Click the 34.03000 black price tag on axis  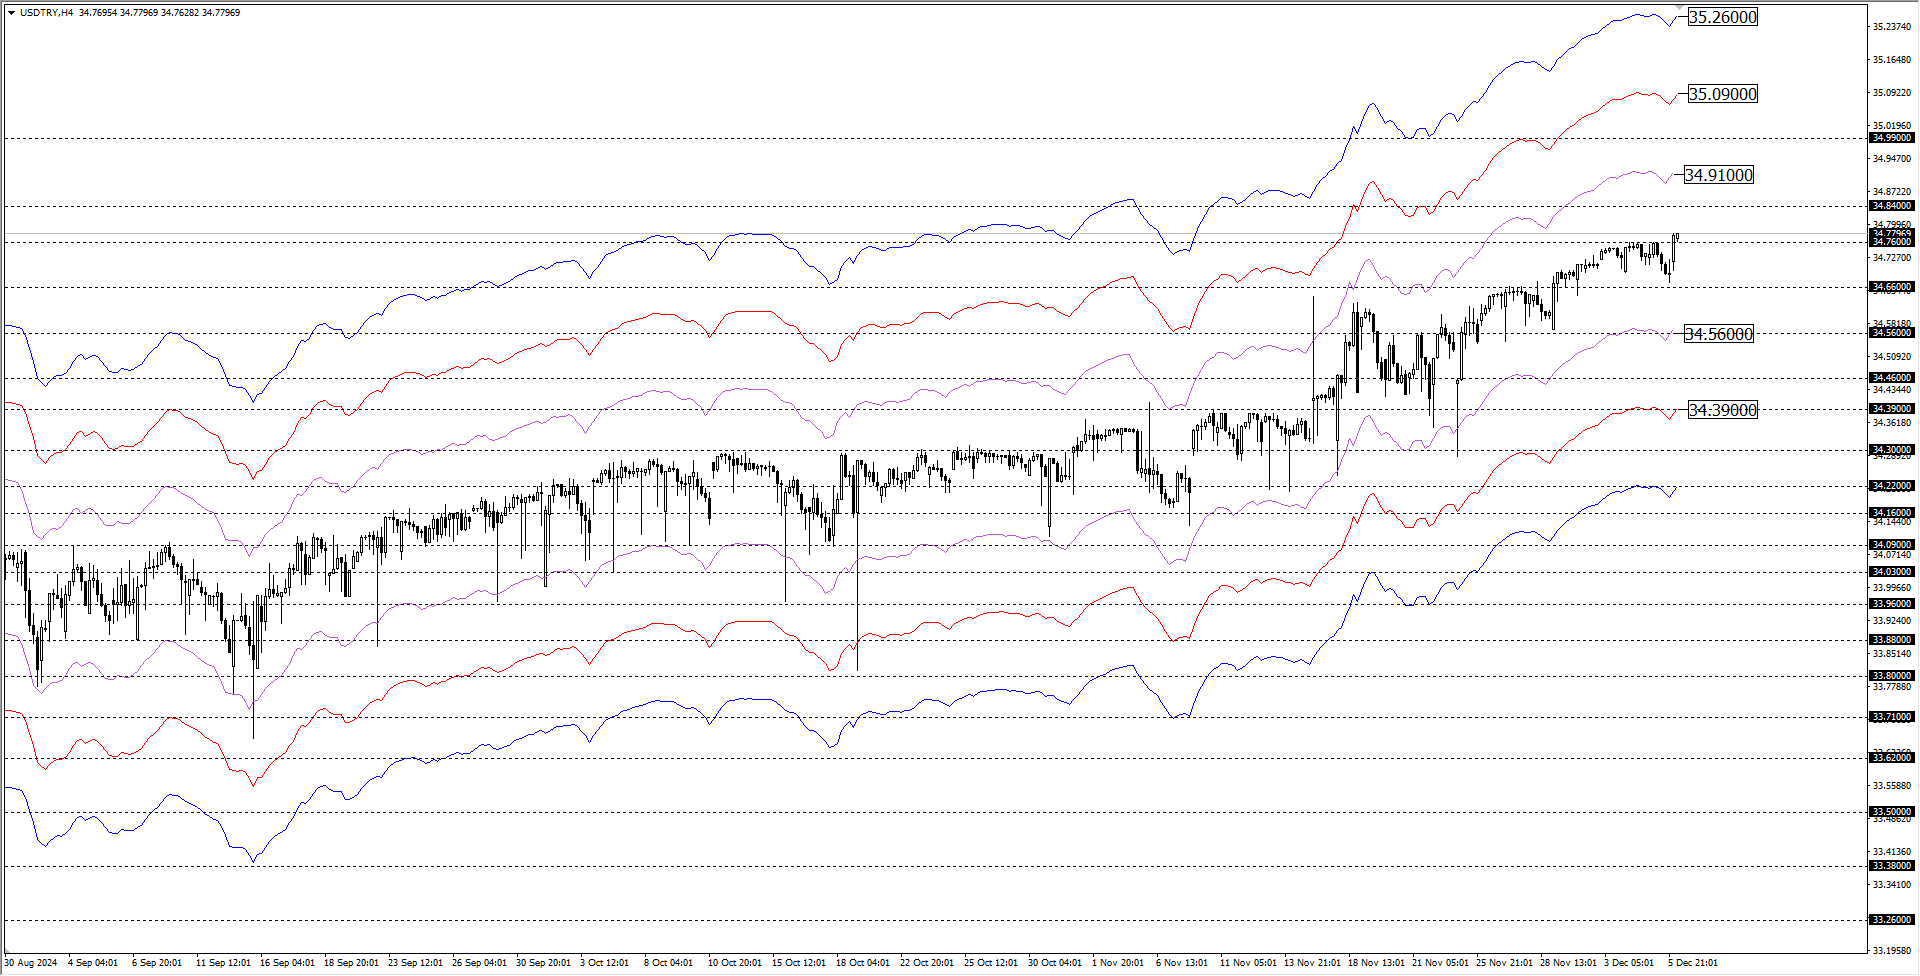tap(1892, 572)
